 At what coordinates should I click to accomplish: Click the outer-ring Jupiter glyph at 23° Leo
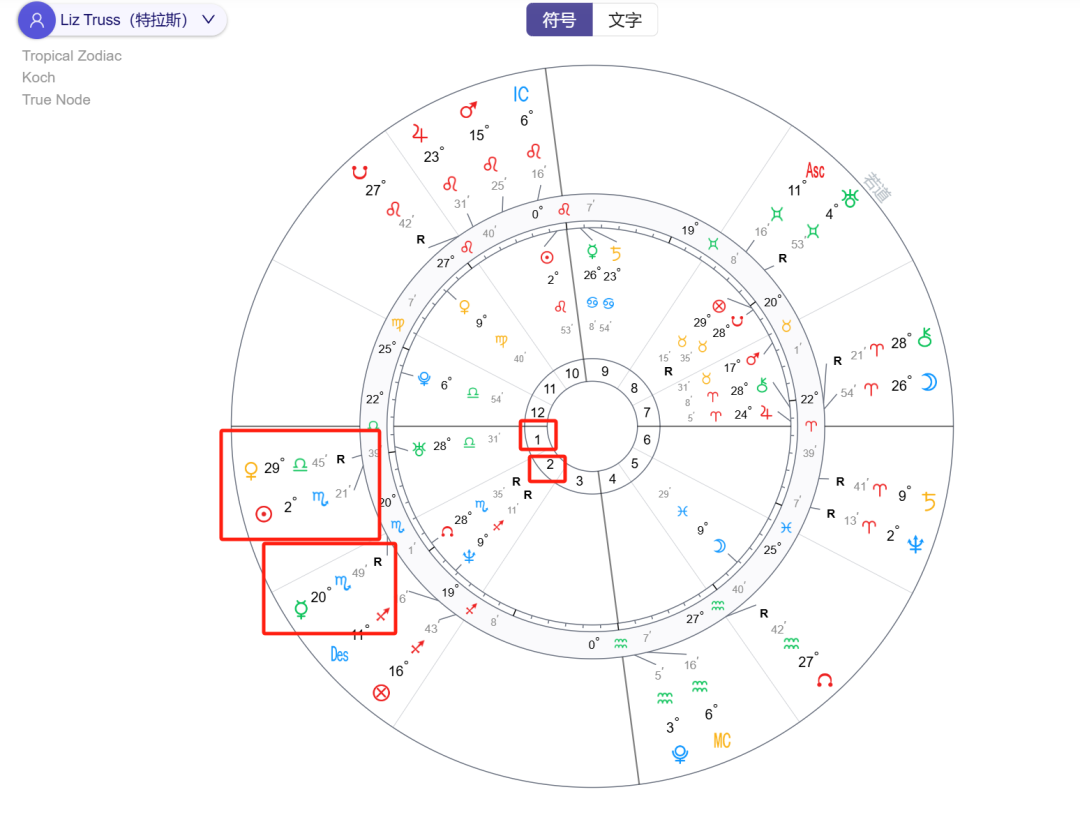click(x=419, y=132)
